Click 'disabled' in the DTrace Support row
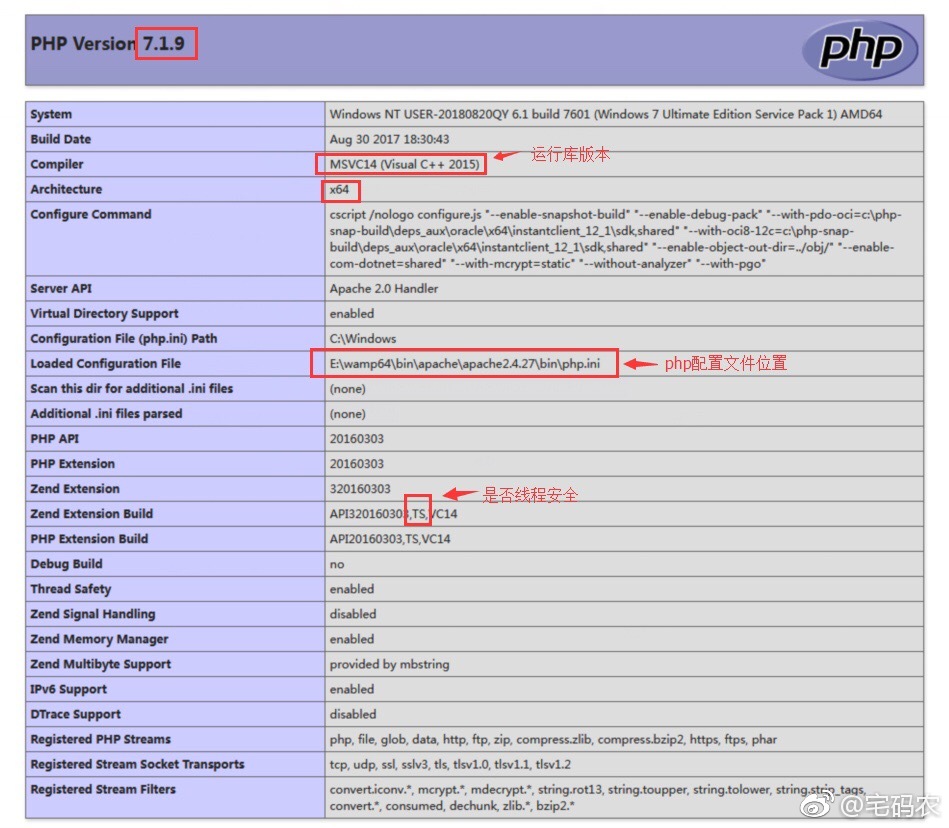The height and width of the screenshot is (828, 949). 353,714
